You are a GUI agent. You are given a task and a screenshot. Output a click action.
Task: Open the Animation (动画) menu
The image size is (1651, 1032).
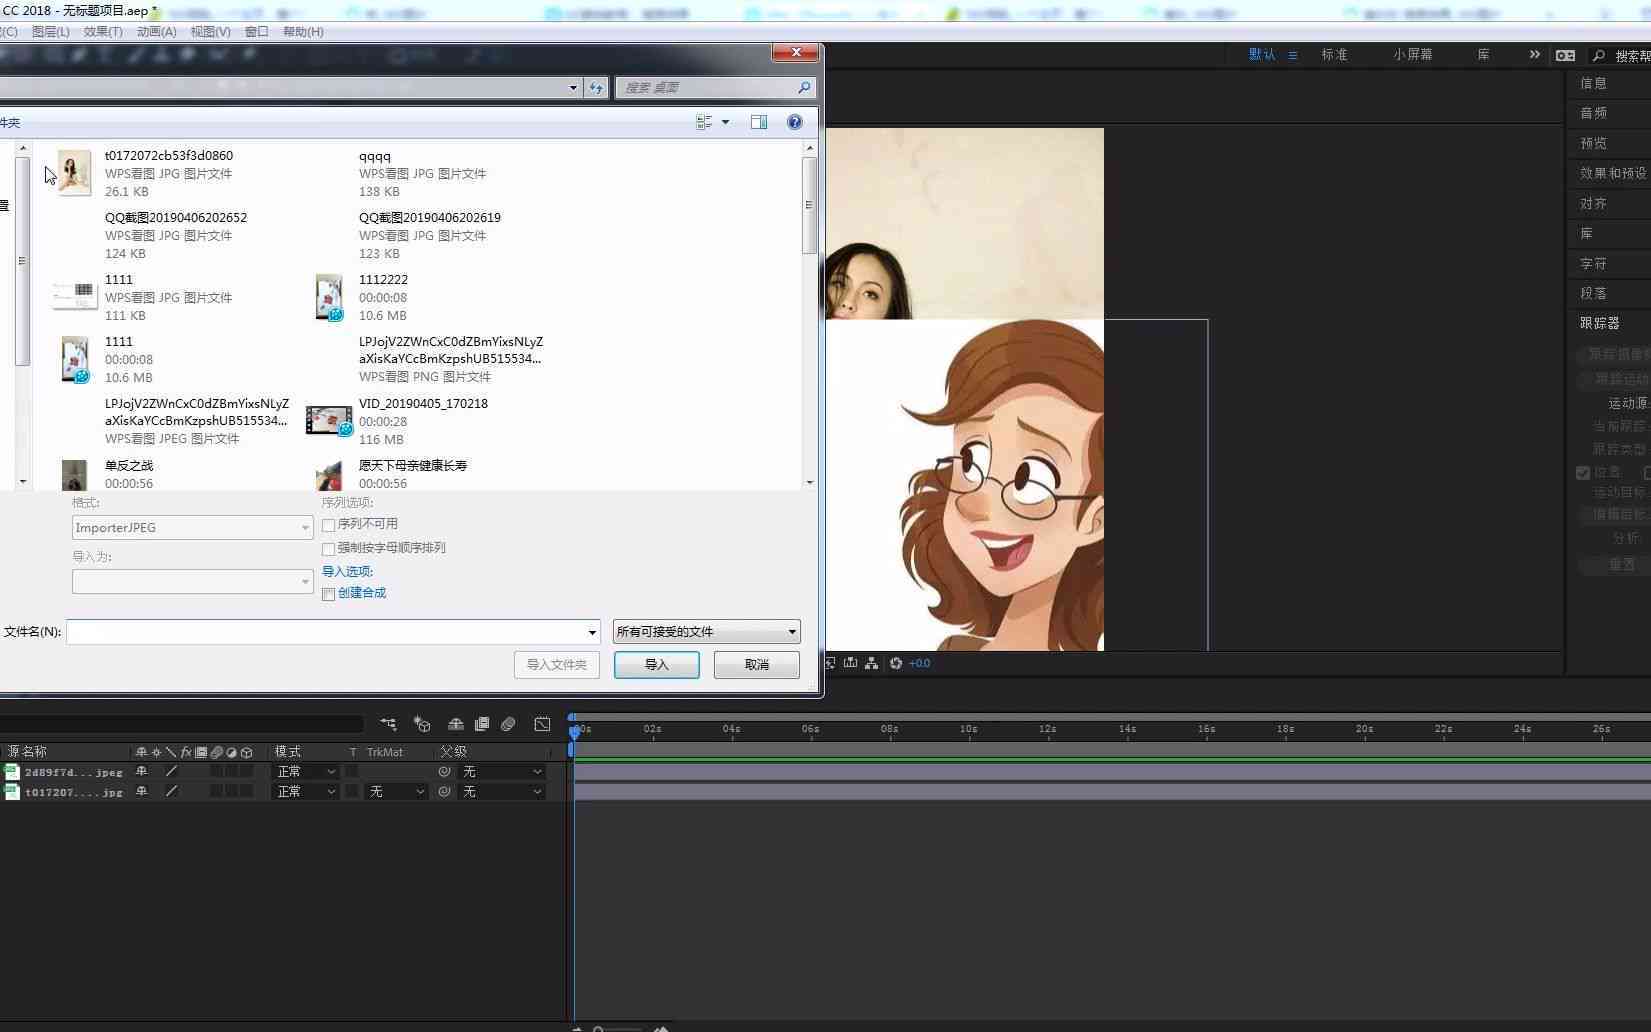(x=157, y=32)
